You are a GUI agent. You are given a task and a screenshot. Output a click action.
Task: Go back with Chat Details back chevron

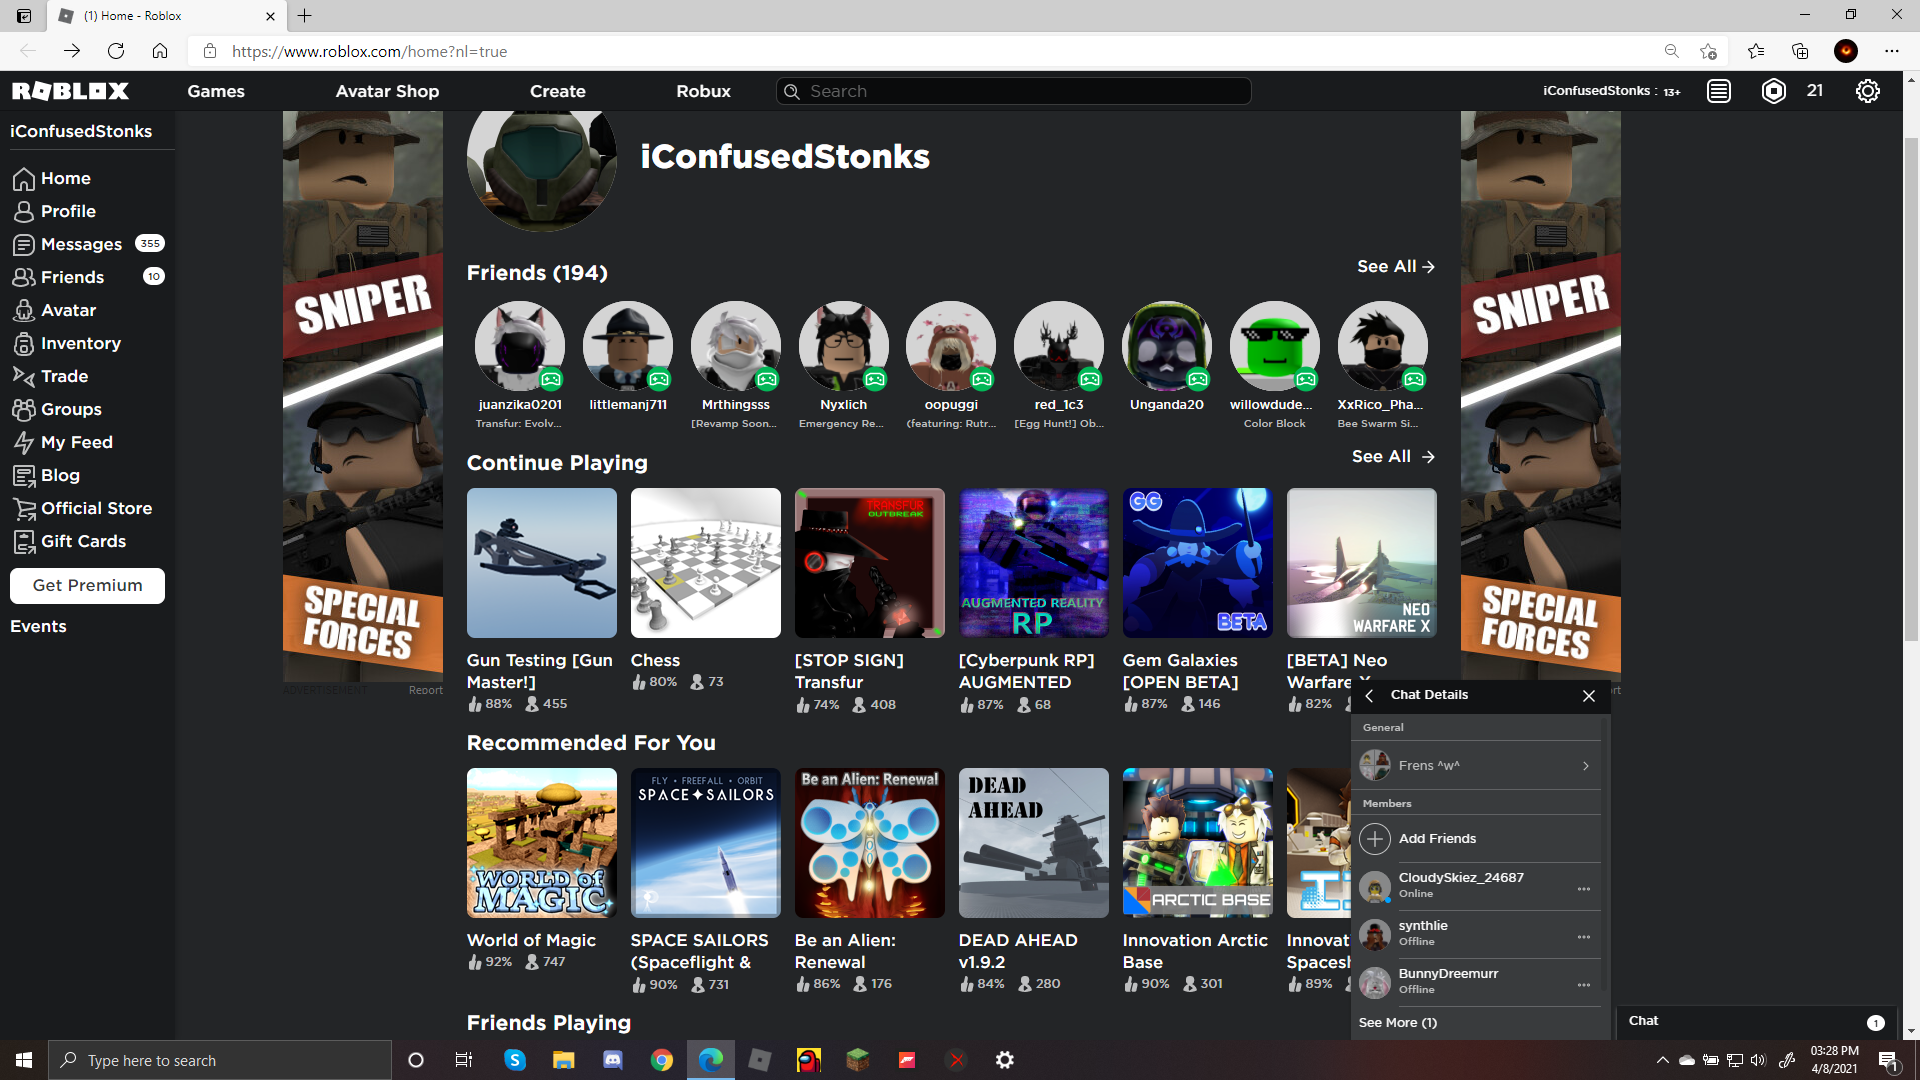[1369, 695]
